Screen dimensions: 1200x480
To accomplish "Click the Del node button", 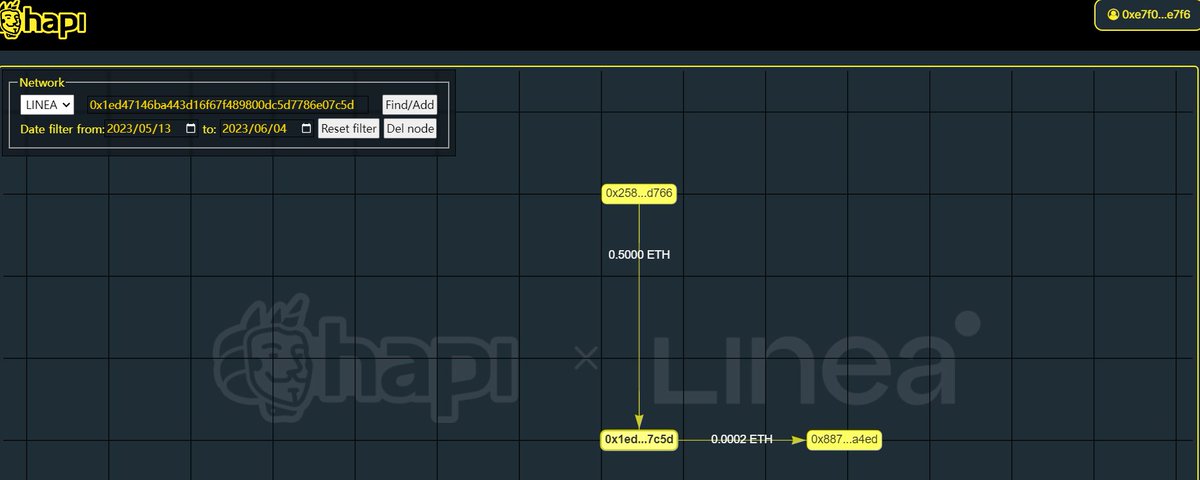I will (410, 129).
